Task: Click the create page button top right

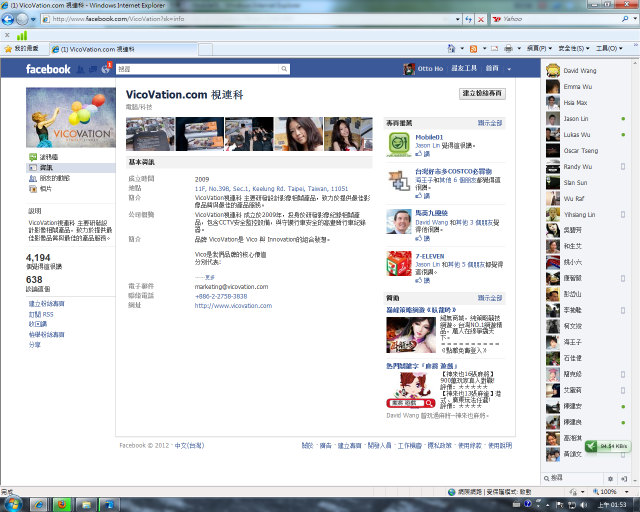Action: [482, 93]
